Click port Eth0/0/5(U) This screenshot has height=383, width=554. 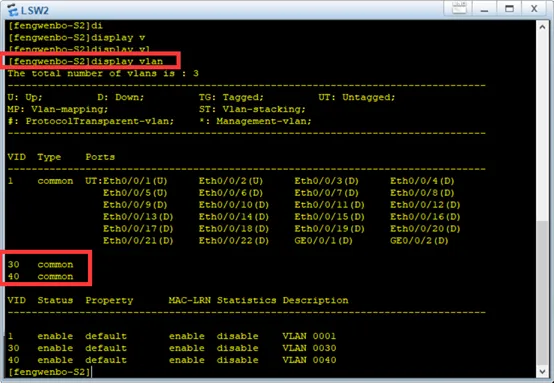[135, 193]
